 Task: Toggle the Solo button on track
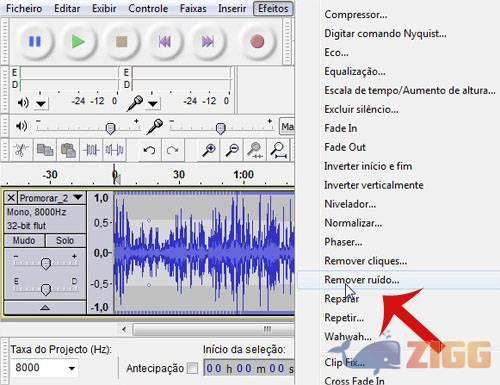click(x=65, y=240)
